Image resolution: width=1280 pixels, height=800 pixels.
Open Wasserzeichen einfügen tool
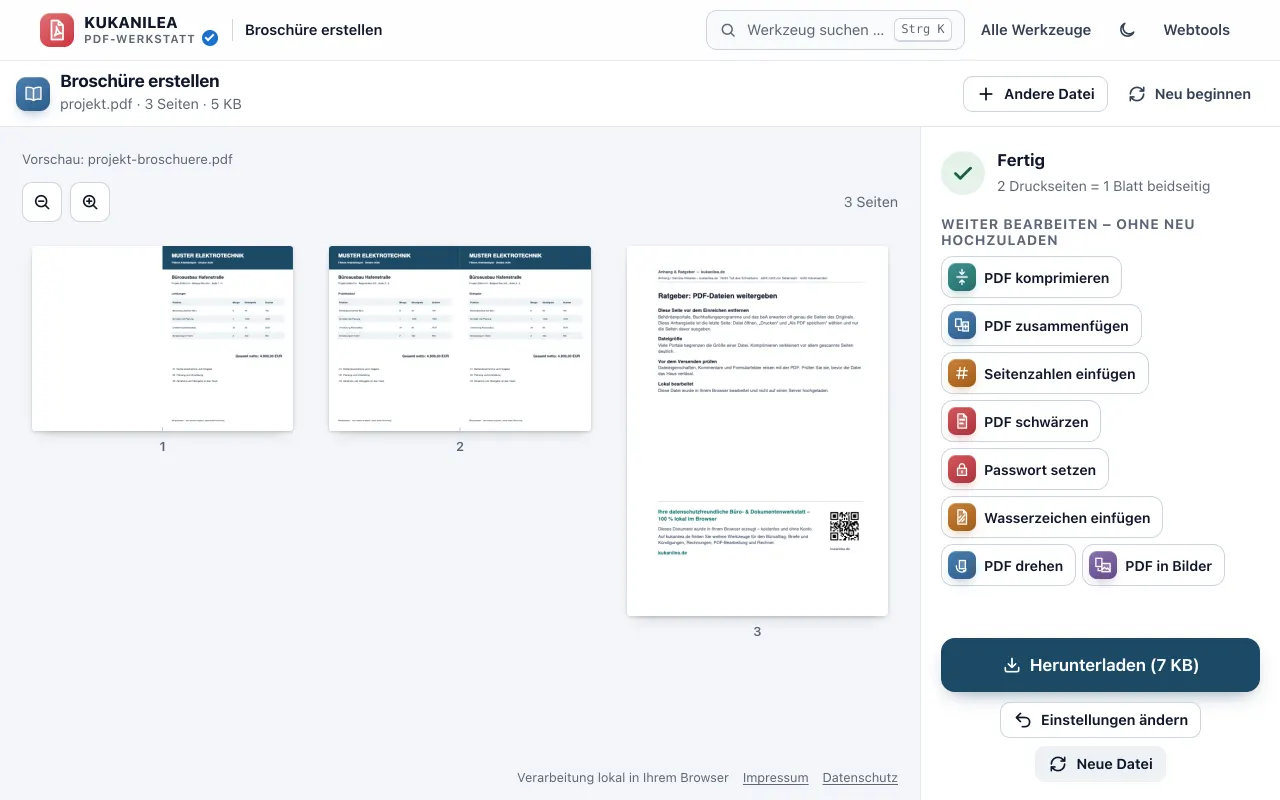point(1052,518)
